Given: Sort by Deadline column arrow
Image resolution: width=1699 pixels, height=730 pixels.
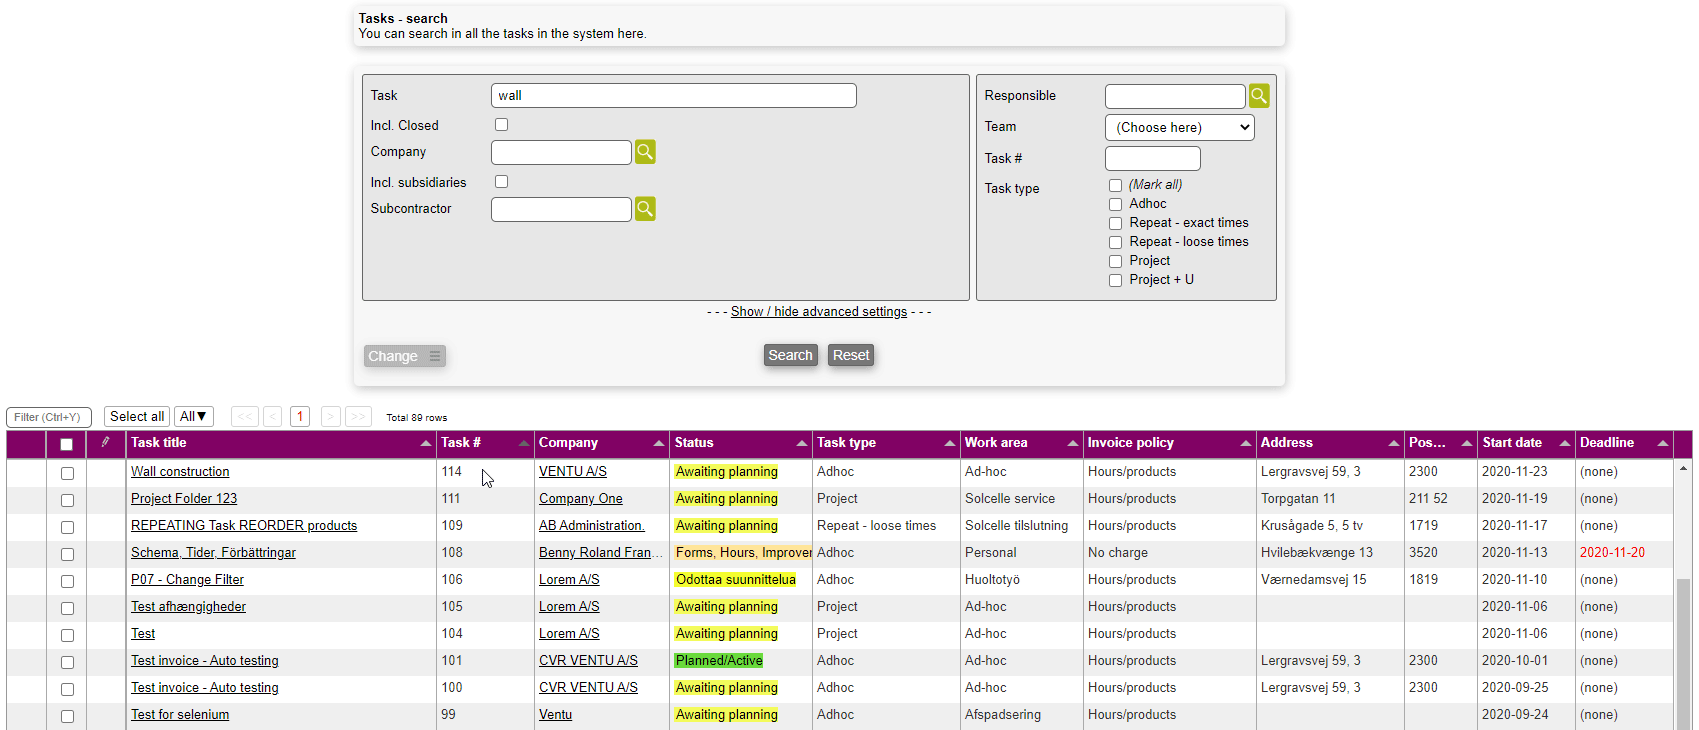Looking at the screenshot, I should pyautogui.click(x=1662, y=444).
